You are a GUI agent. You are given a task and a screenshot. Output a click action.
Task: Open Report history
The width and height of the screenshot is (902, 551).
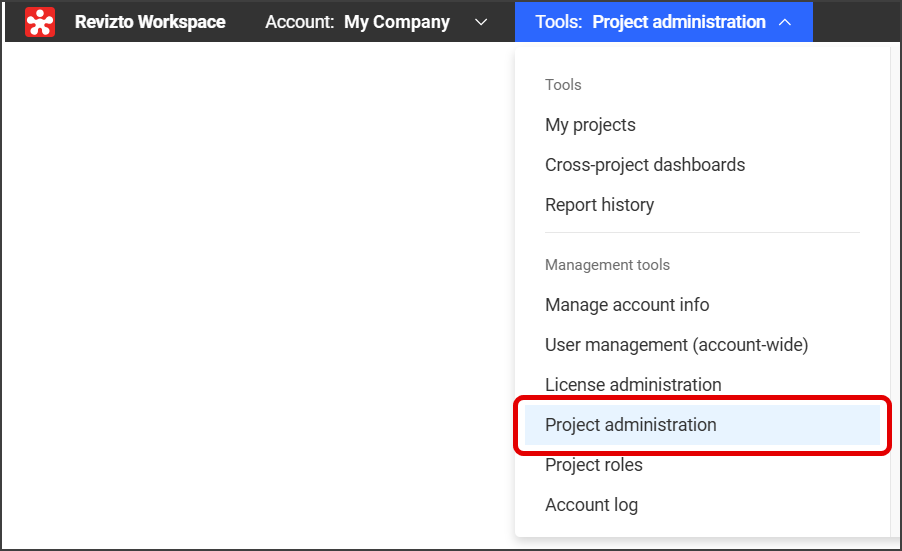[x=599, y=205]
